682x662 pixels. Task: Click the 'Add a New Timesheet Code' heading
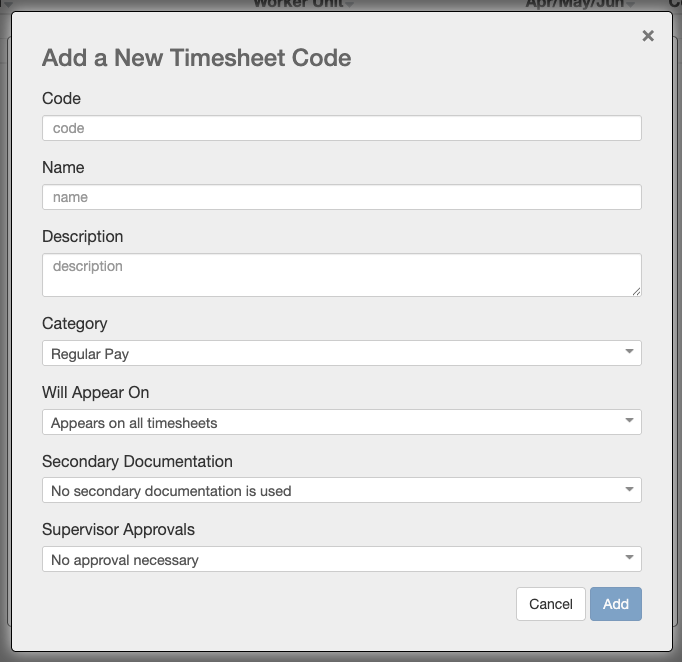(x=196, y=57)
